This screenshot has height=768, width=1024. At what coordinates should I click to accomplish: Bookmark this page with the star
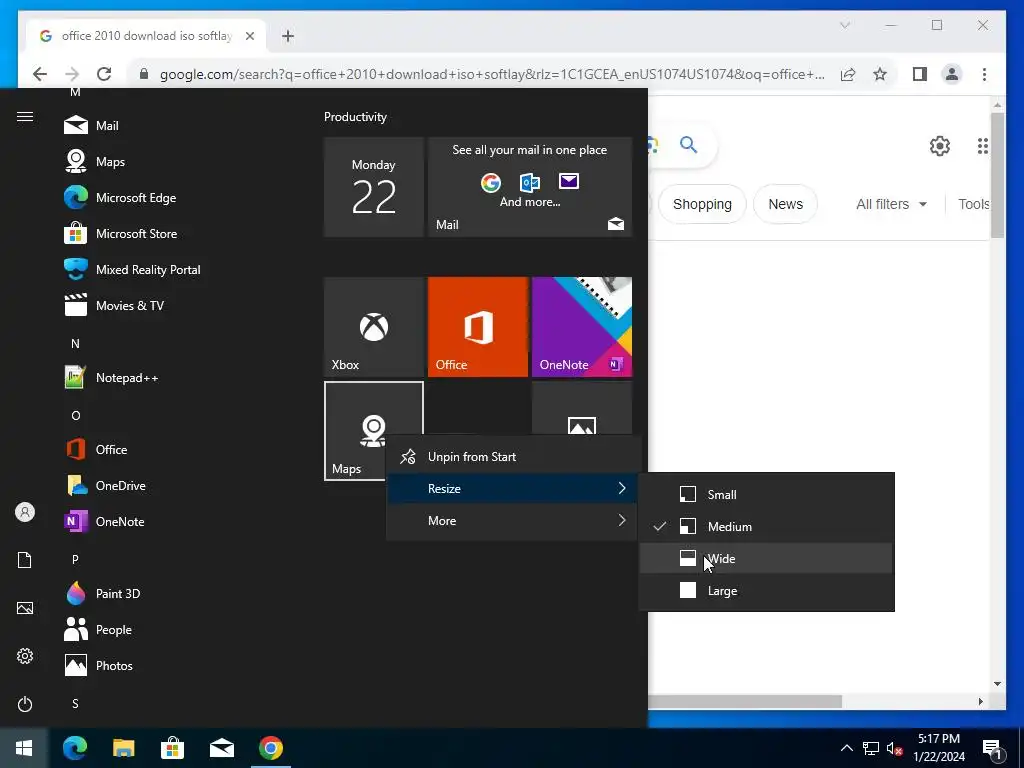[x=880, y=74]
